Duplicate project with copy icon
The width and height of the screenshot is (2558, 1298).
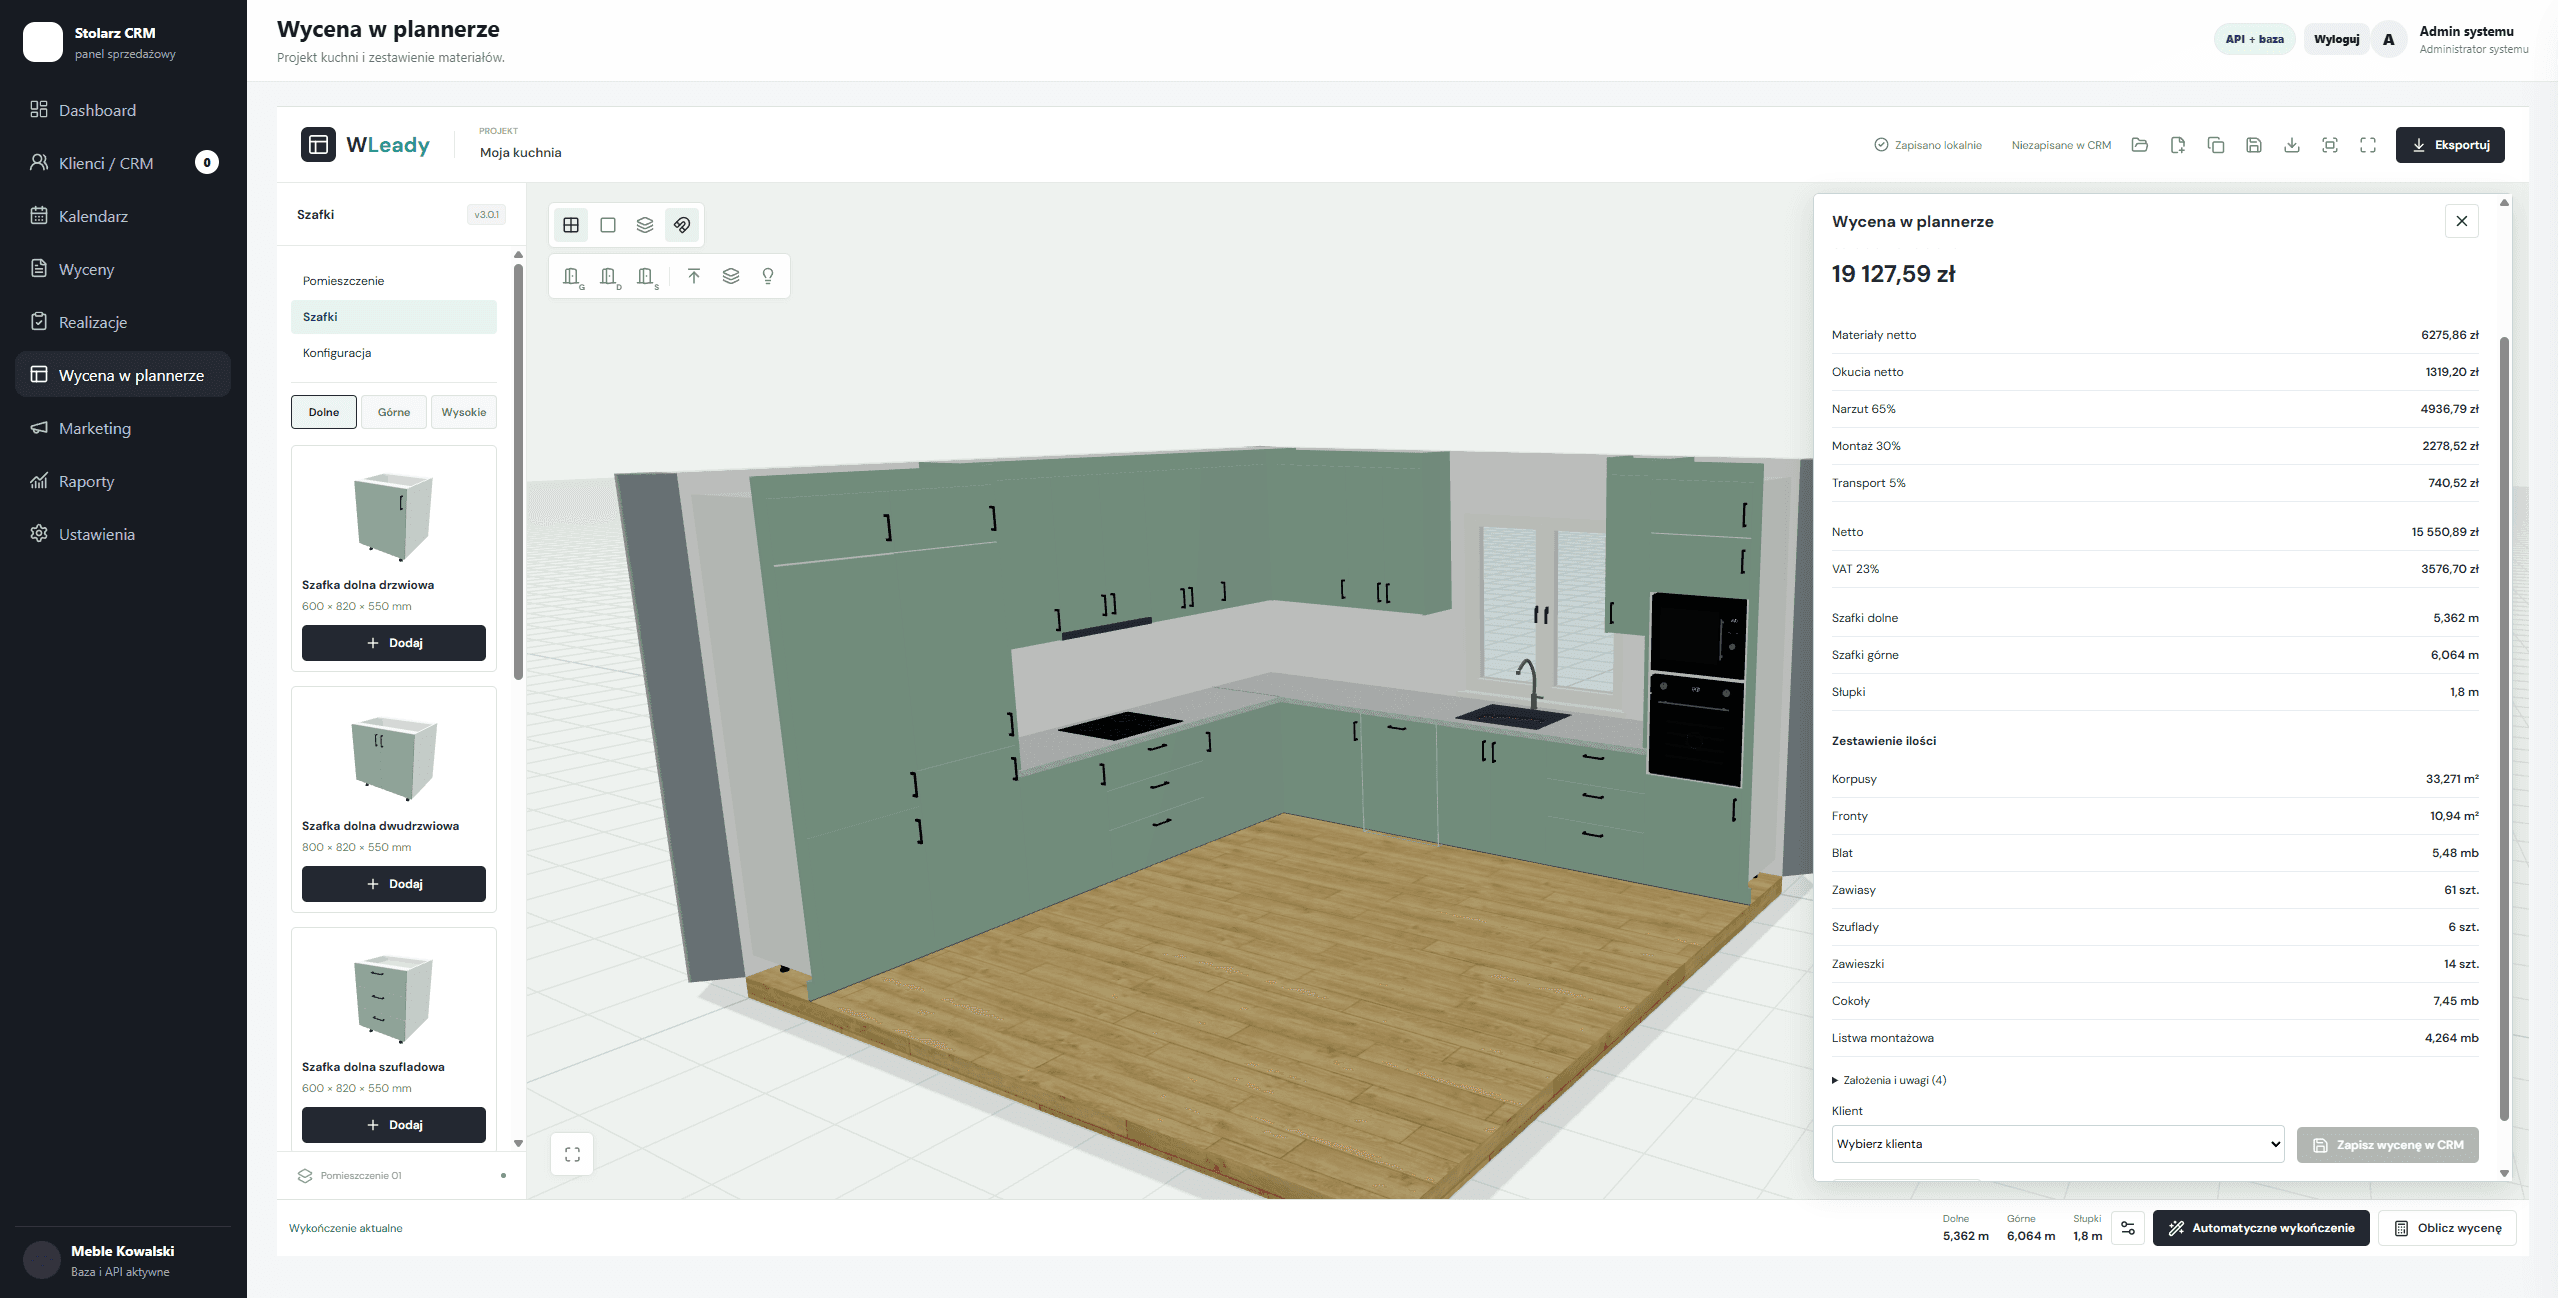tap(2216, 145)
